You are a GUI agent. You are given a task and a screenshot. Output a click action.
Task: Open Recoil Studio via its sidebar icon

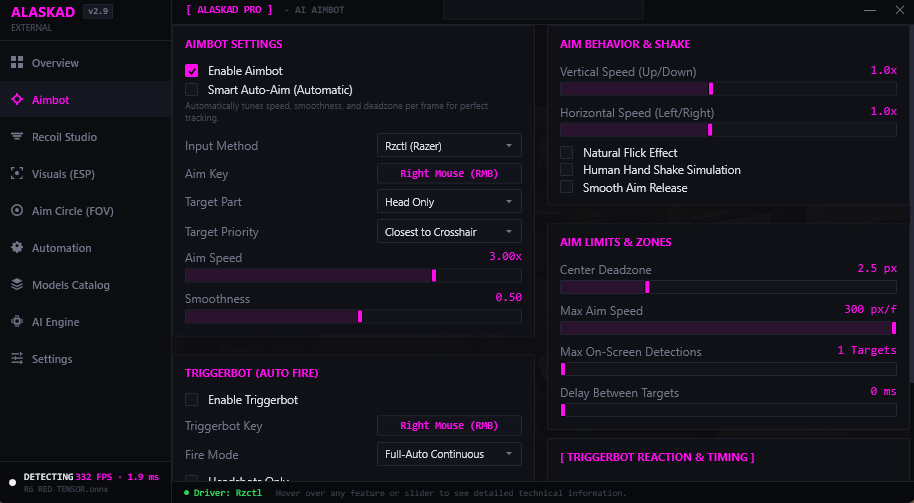tap(17, 136)
